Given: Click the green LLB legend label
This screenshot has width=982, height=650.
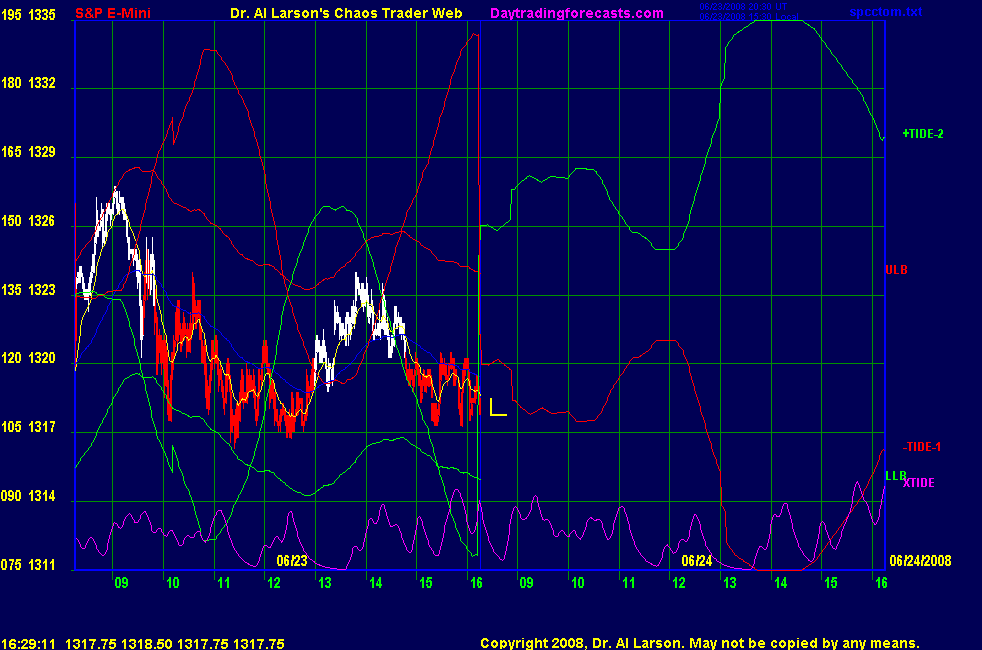Looking at the screenshot, I should click(895, 475).
